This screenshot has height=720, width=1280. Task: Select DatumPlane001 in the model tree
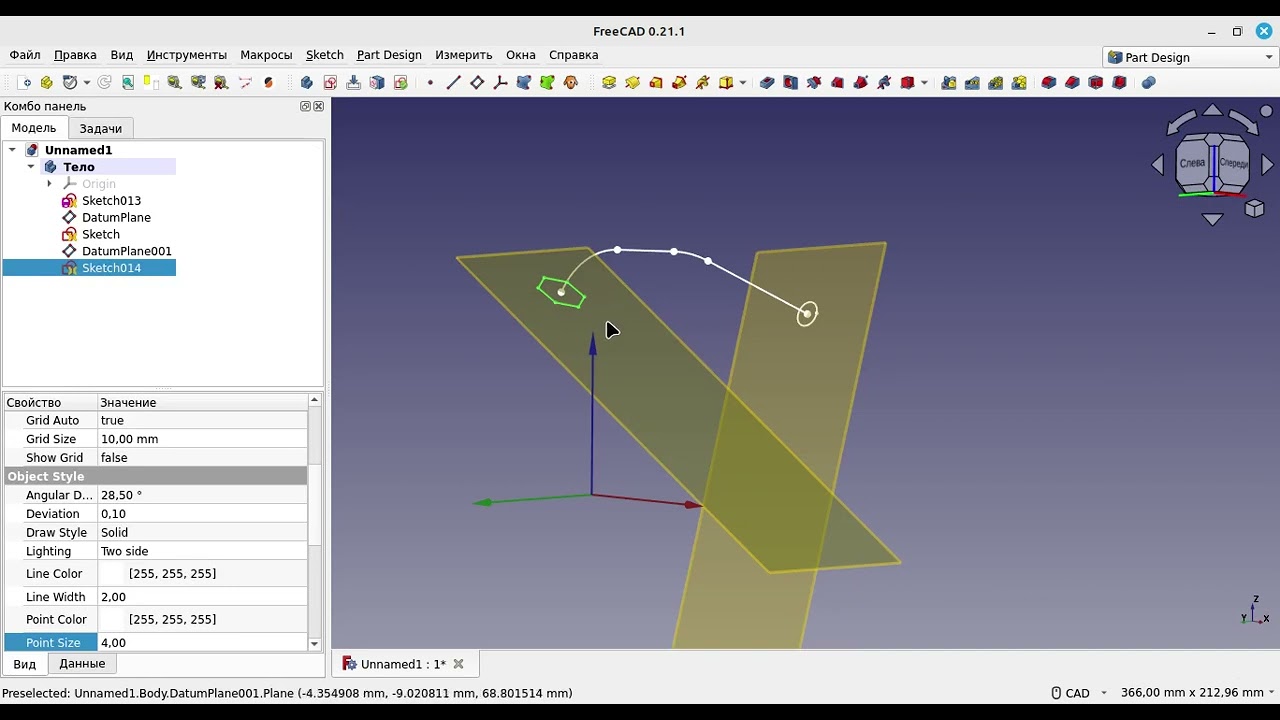click(x=126, y=251)
